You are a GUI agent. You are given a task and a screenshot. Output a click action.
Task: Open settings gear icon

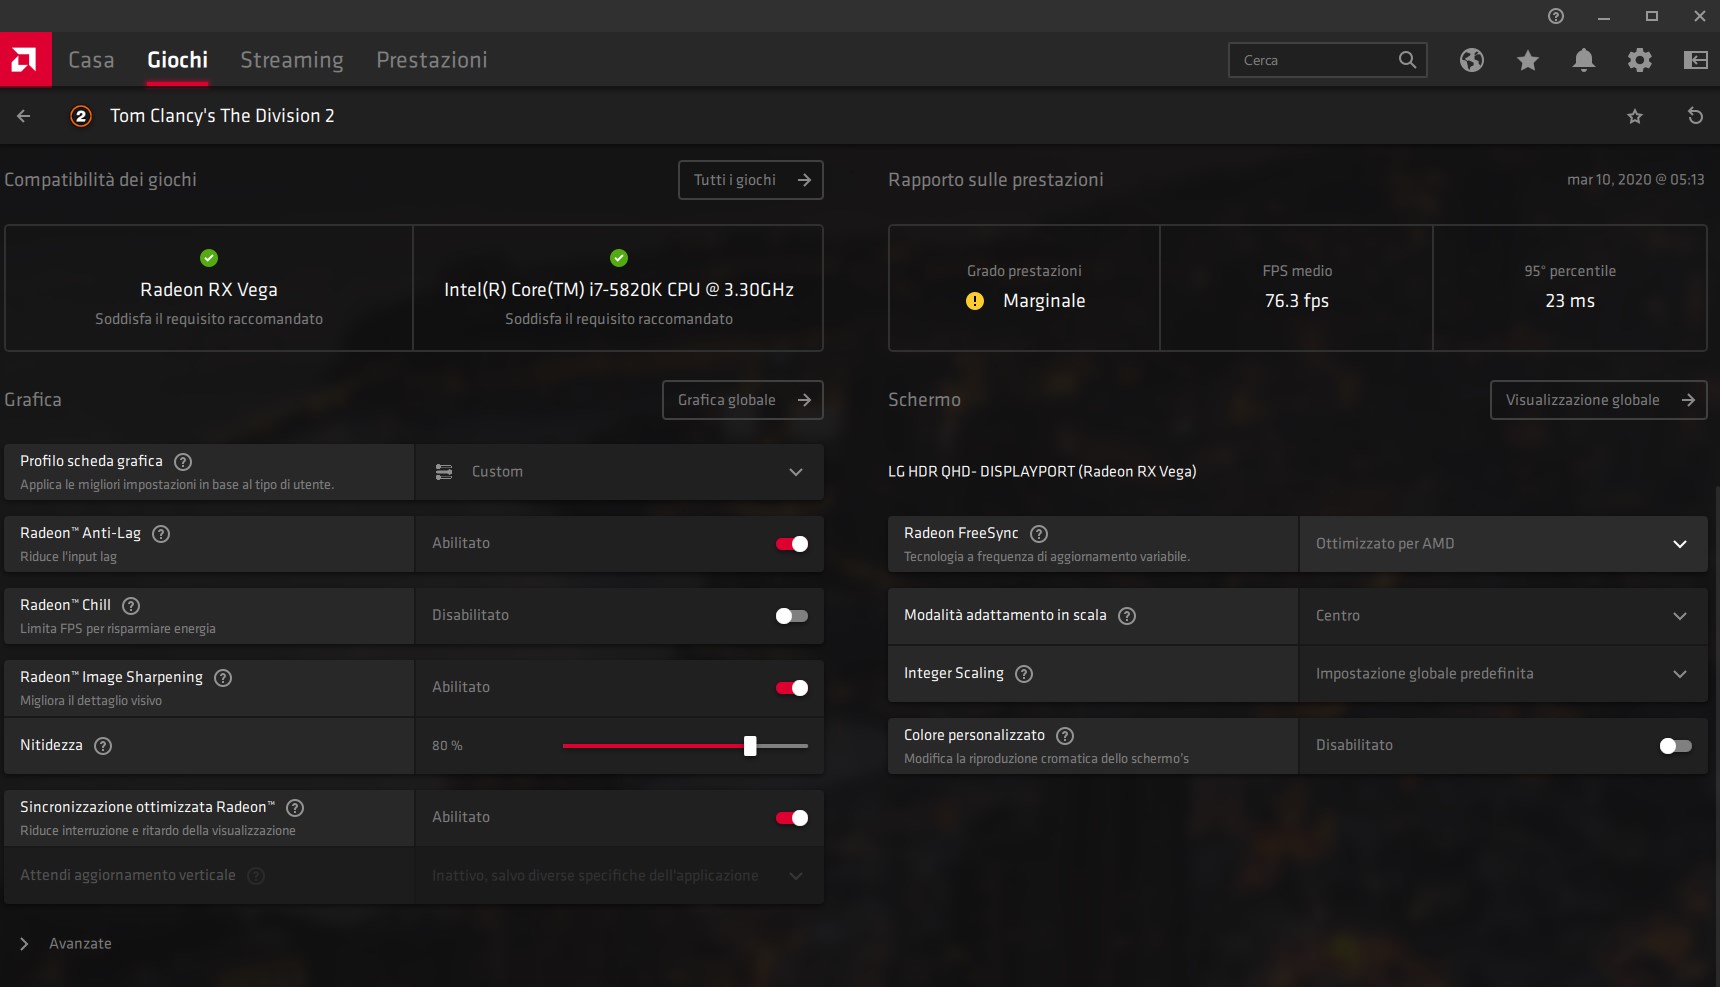pos(1639,60)
